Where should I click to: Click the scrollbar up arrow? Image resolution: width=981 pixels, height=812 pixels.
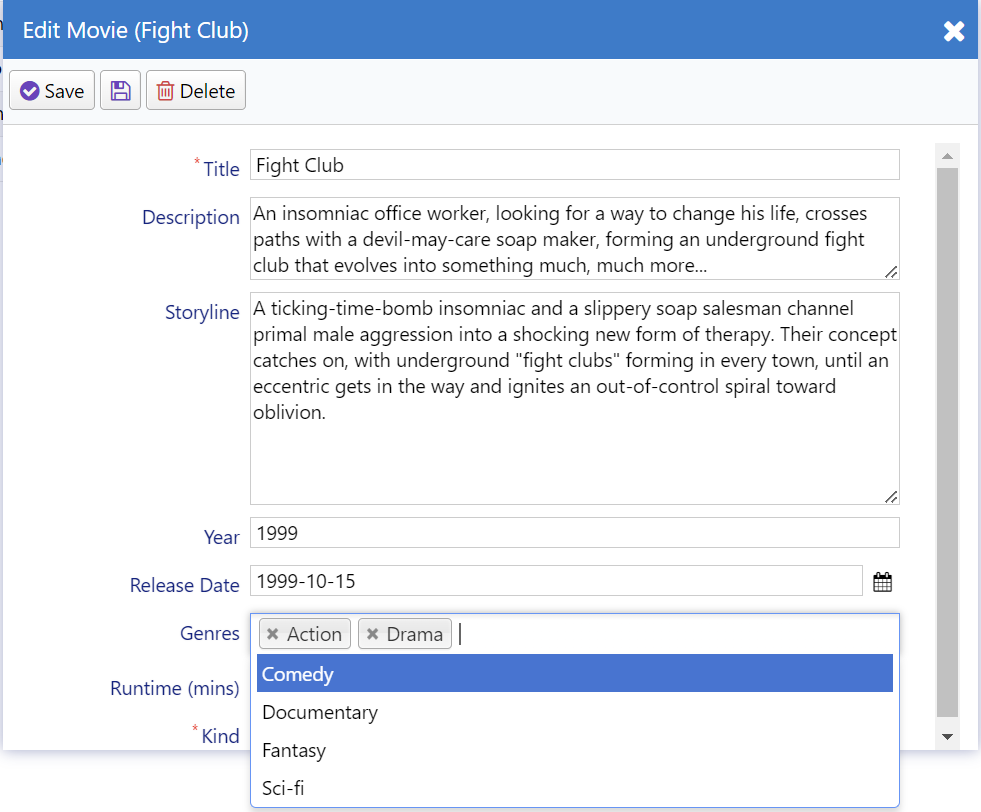(947, 156)
